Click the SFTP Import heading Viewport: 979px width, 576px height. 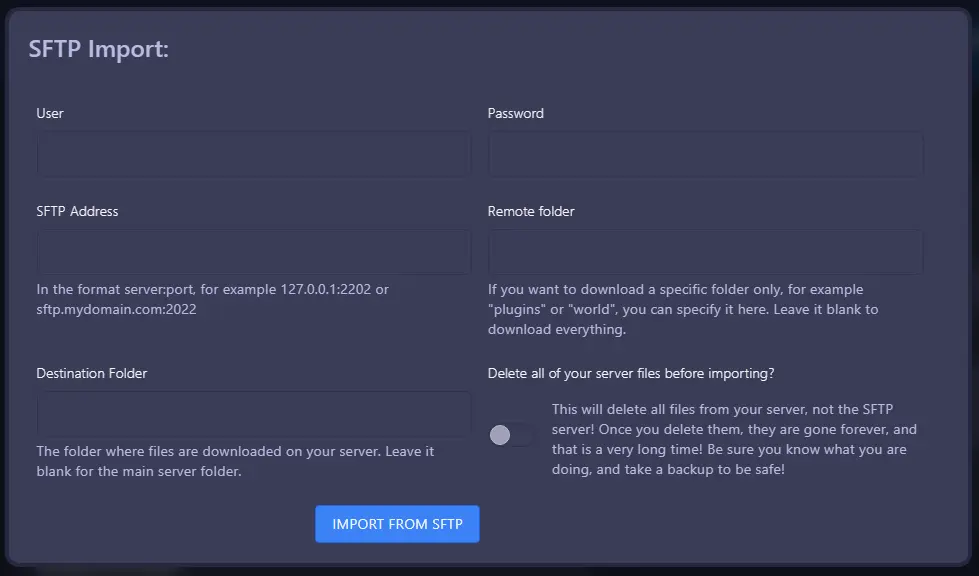pyautogui.click(x=99, y=48)
